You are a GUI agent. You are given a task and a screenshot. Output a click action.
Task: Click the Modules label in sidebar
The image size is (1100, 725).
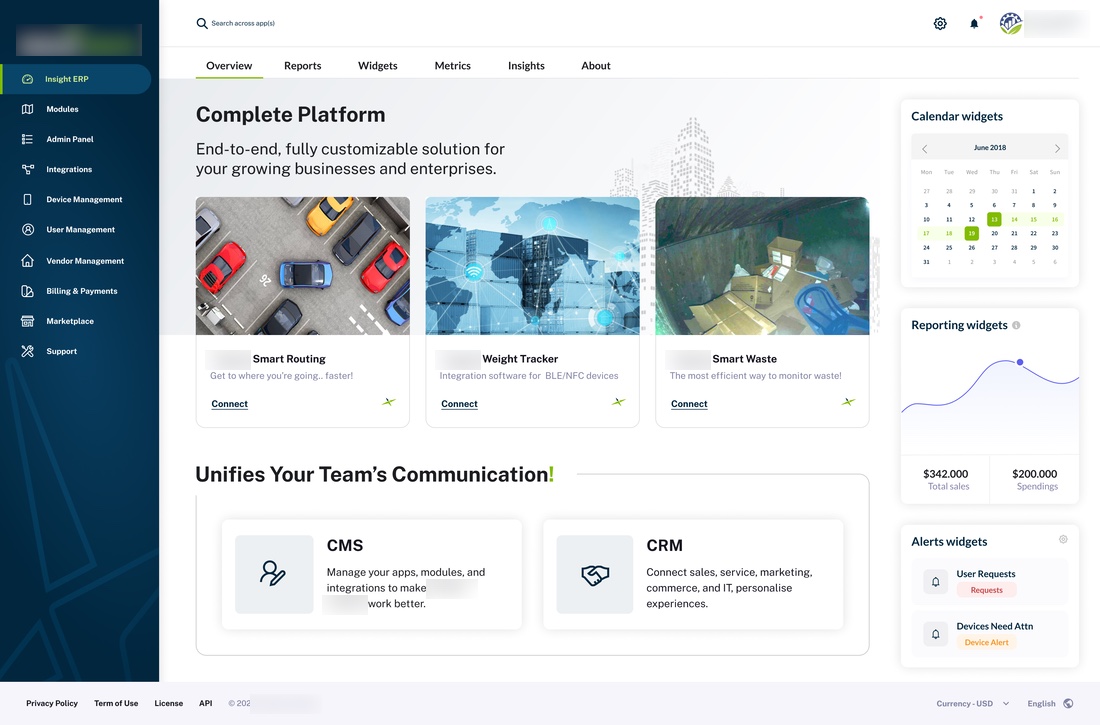pyautogui.click(x=62, y=109)
